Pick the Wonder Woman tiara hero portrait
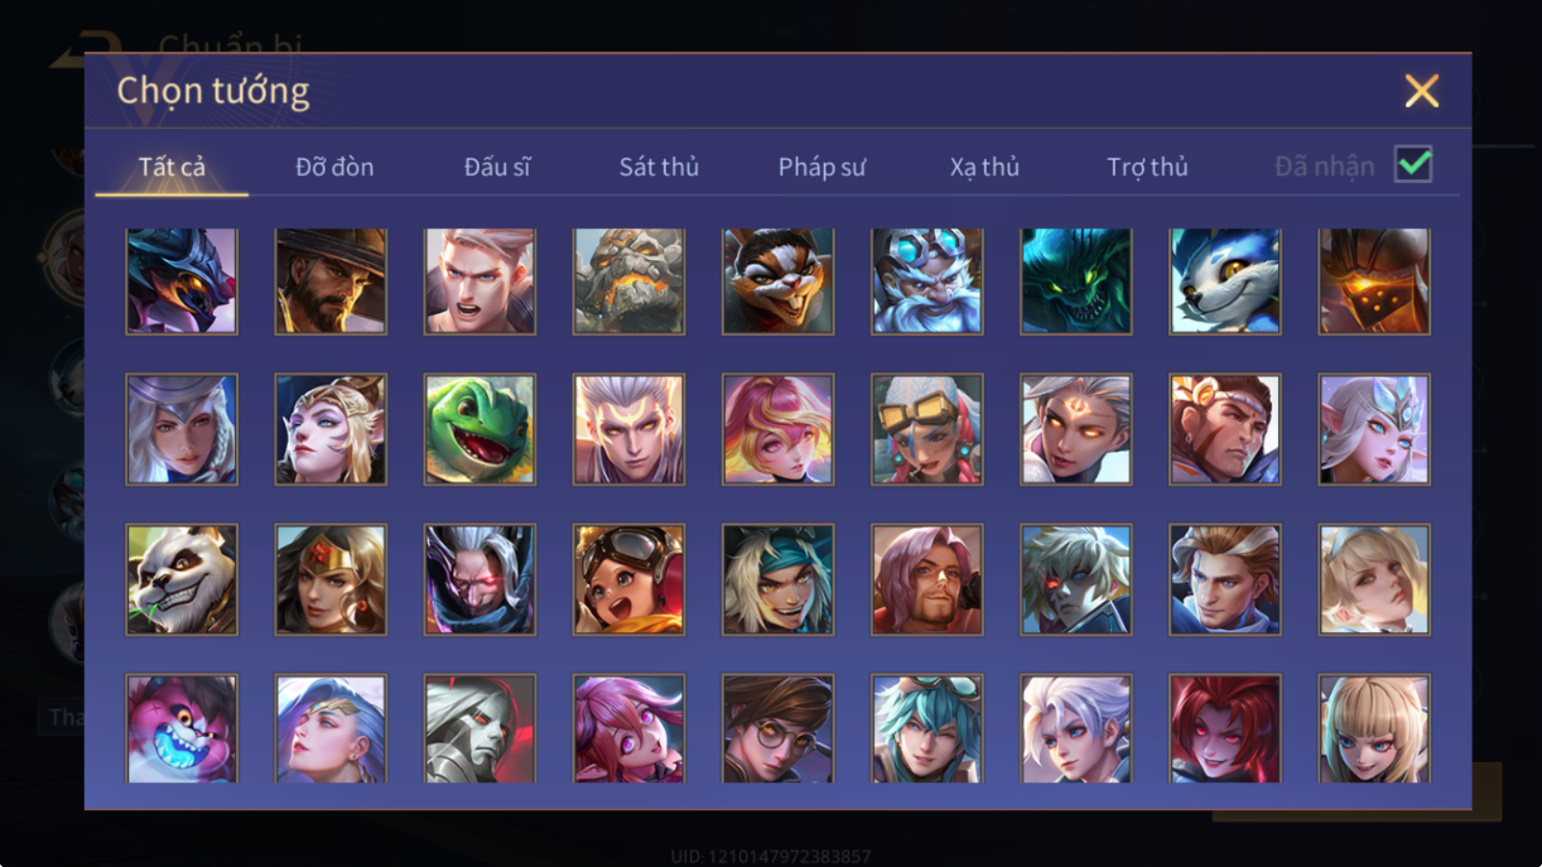The width and height of the screenshot is (1542, 867). [331, 580]
